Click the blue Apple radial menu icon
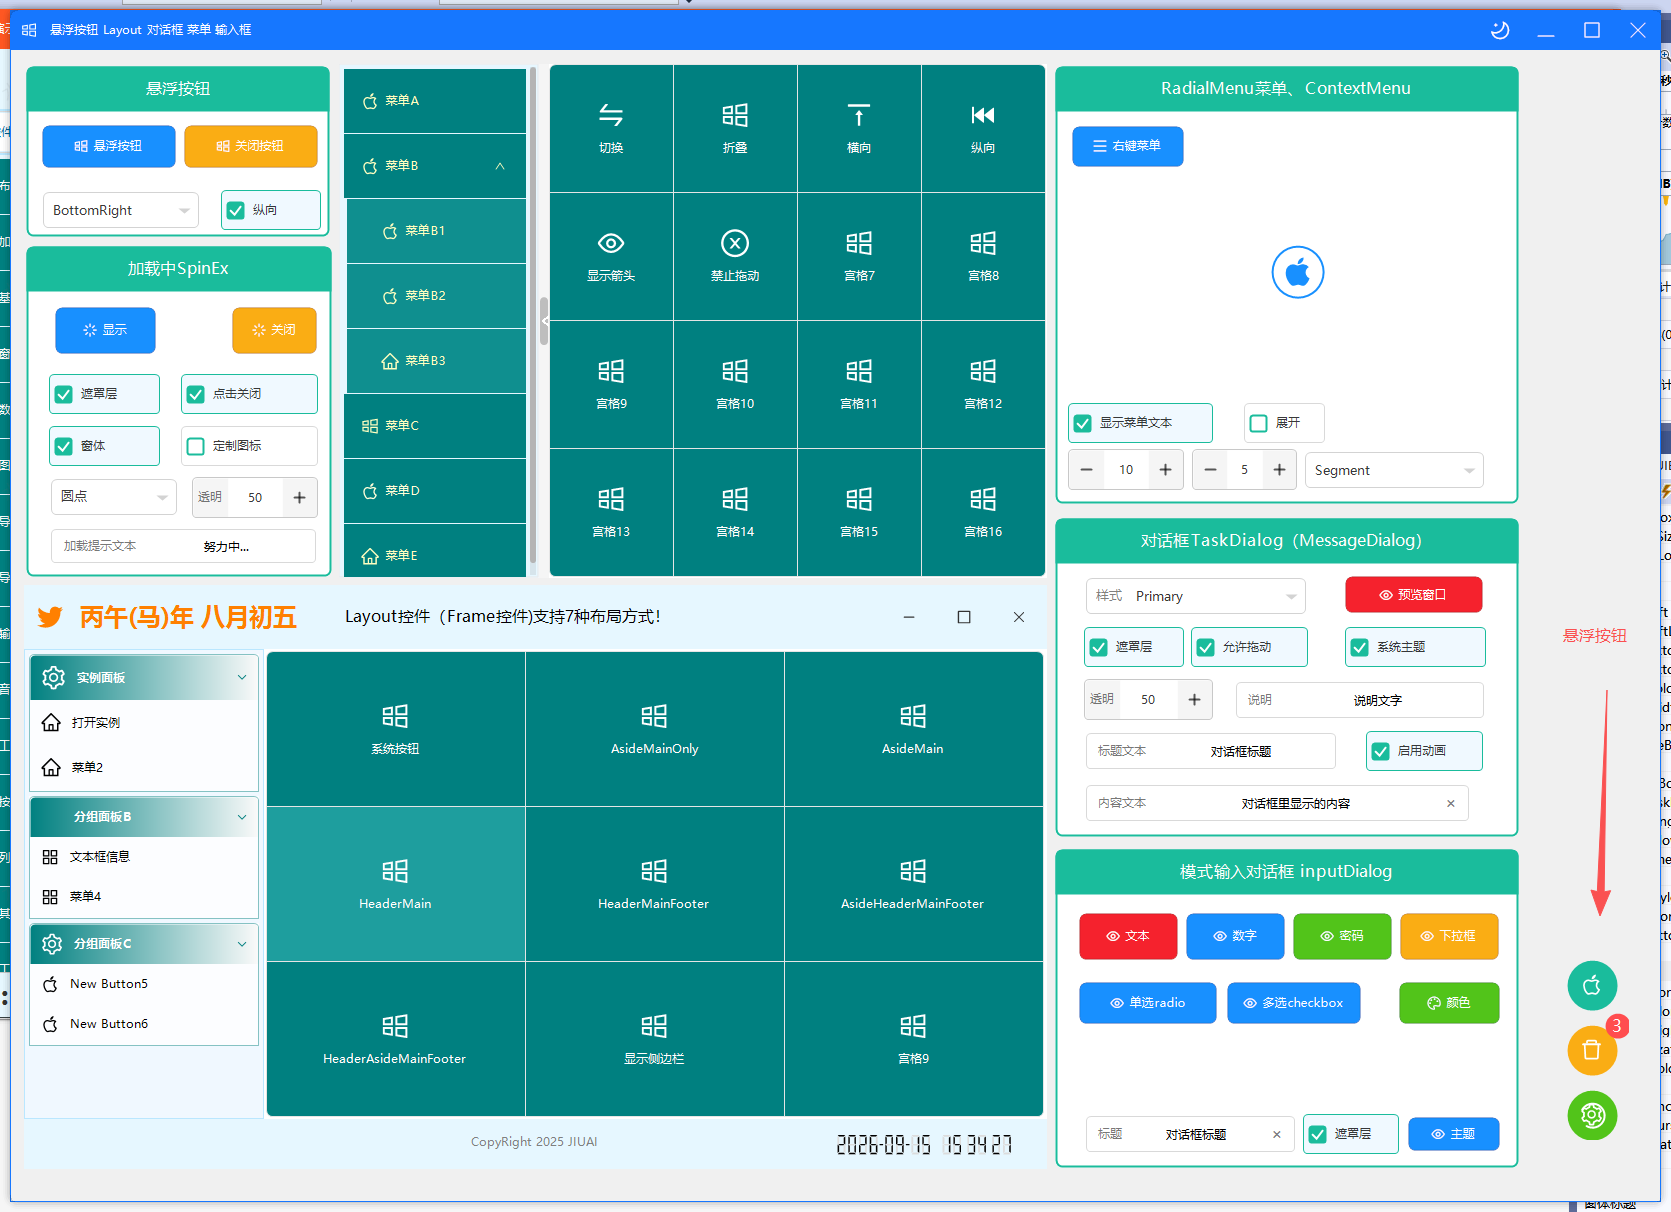1671x1212 pixels. [1298, 272]
